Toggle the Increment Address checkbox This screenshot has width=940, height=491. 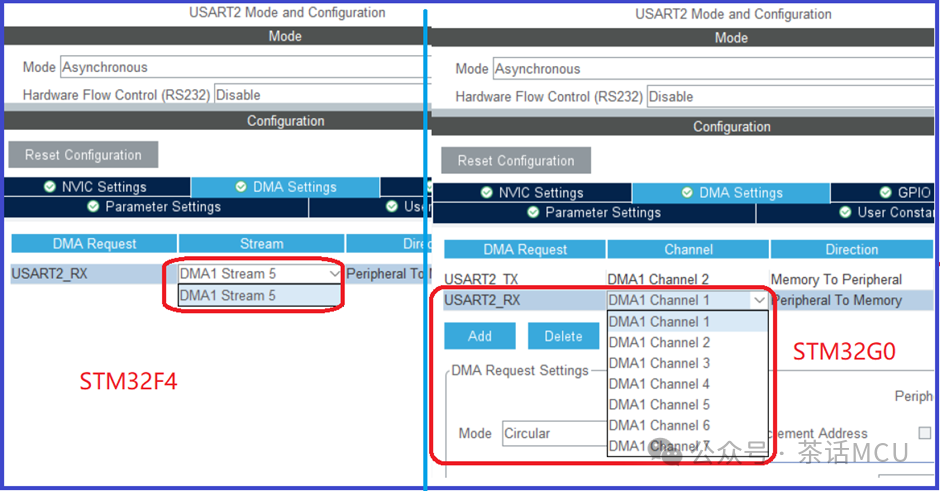(925, 433)
